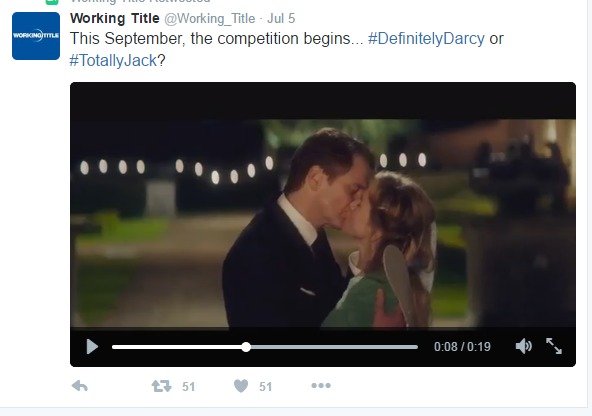The height and width of the screenshot is (416, 592).
Task: Click the kissing couple video frame
Action: pyautogui.click(x=323, y=223)
